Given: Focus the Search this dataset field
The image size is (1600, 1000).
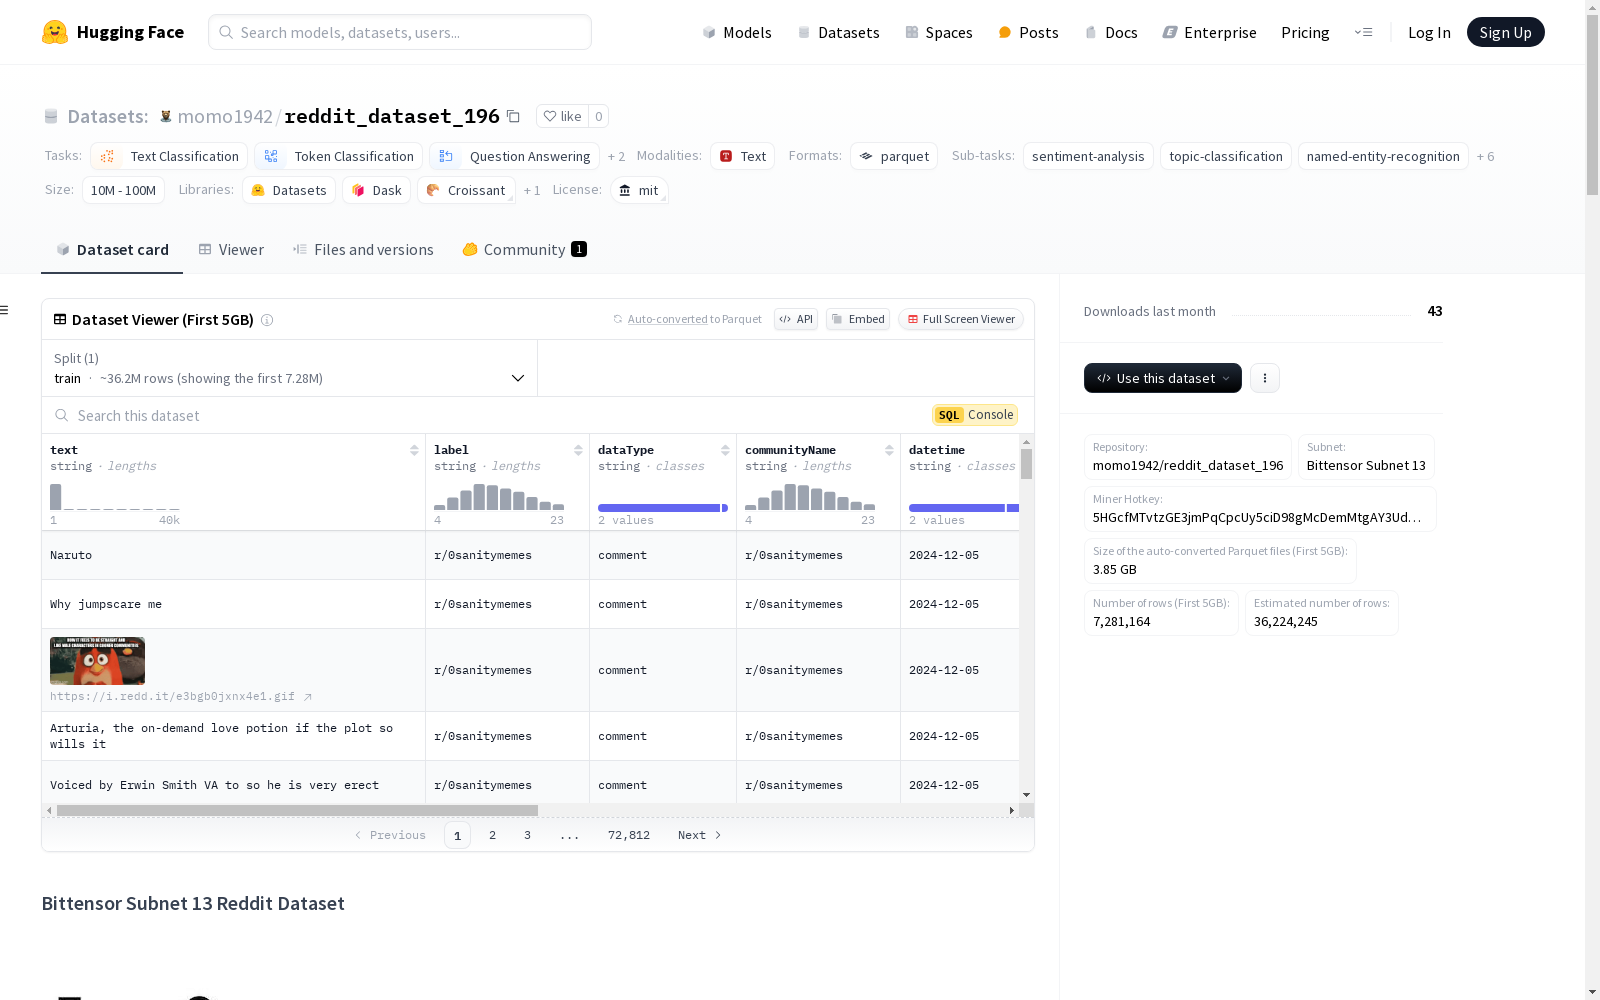Looking at the screenshot, I should click(487, 415).
